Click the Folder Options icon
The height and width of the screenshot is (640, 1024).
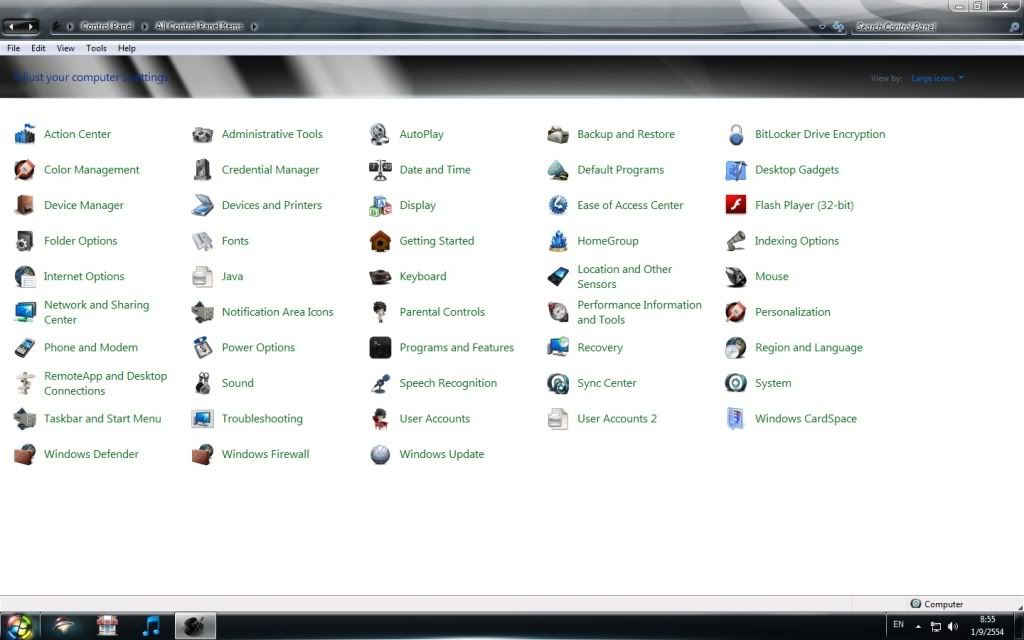pyautogui.click(x=25, y=241)
